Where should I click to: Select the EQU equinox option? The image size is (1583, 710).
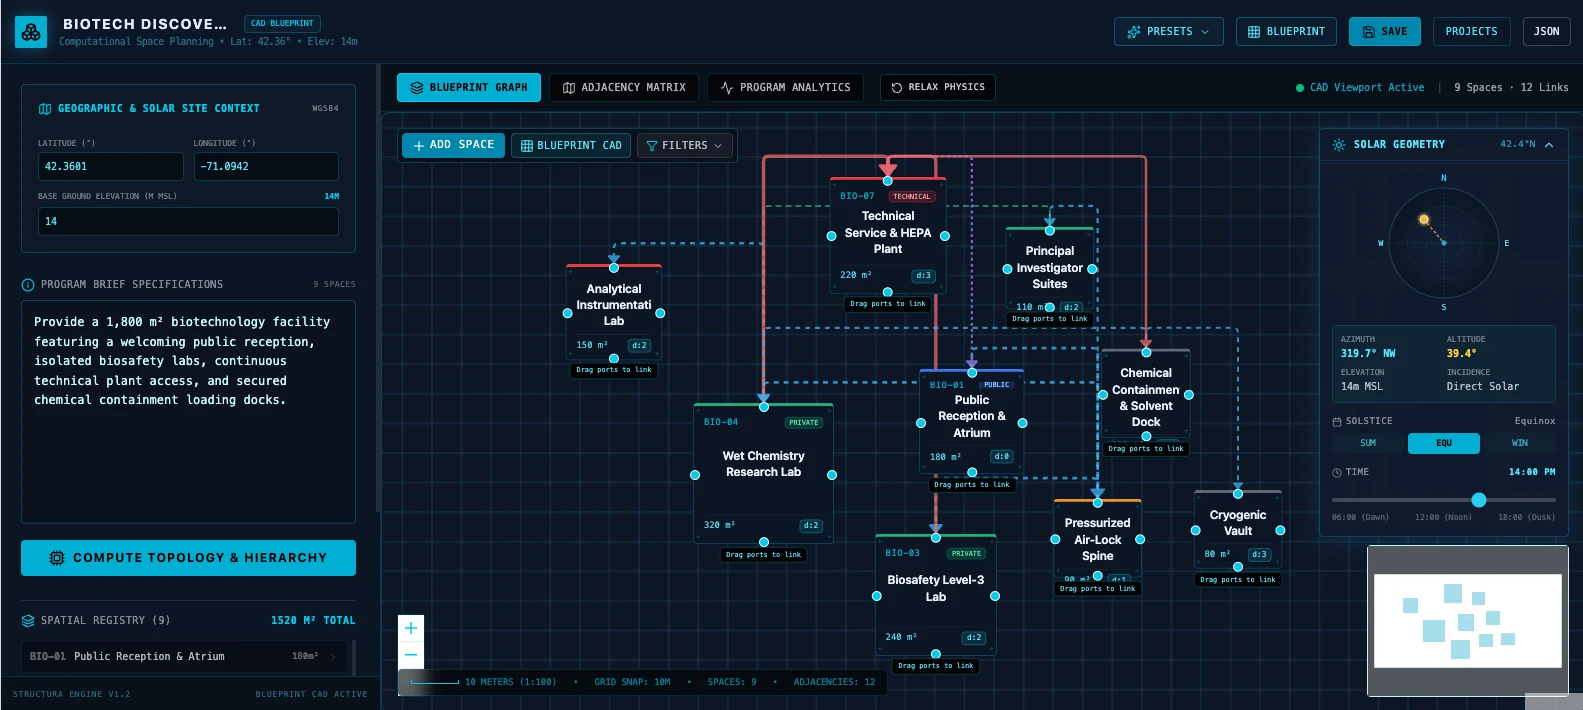(1444, 443)
